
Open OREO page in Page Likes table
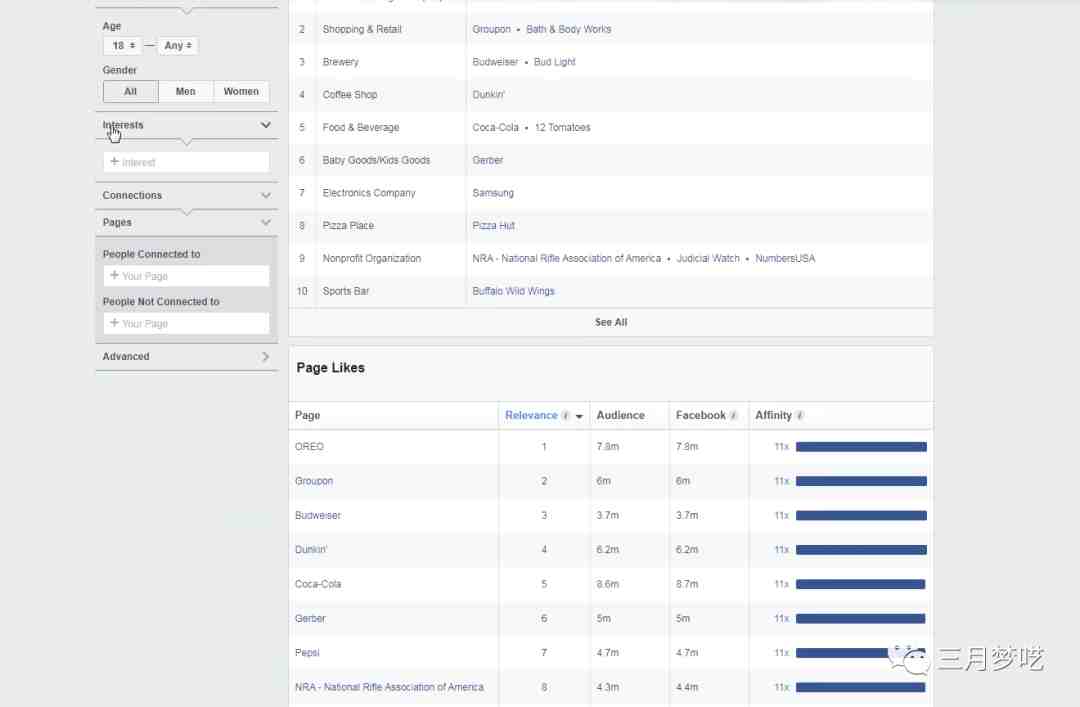tap(309, 447)
